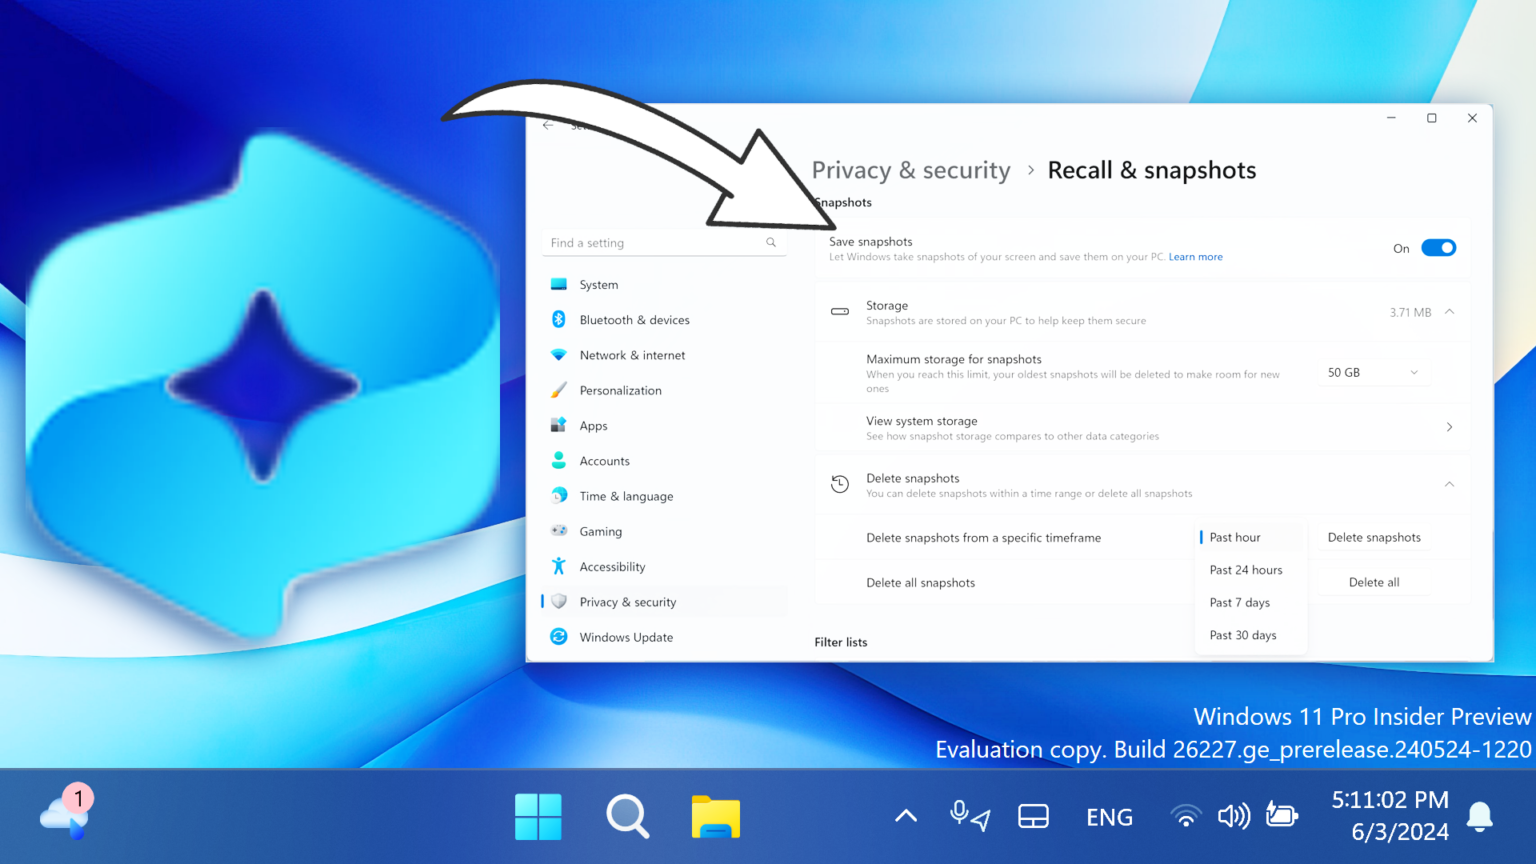1536x864 pixels.
Task: Collapse the Storage section chevron
Action: (1449, 312)
